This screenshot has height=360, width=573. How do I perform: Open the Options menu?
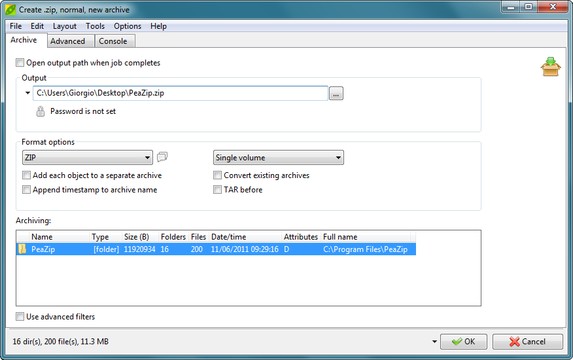(127, 26)
